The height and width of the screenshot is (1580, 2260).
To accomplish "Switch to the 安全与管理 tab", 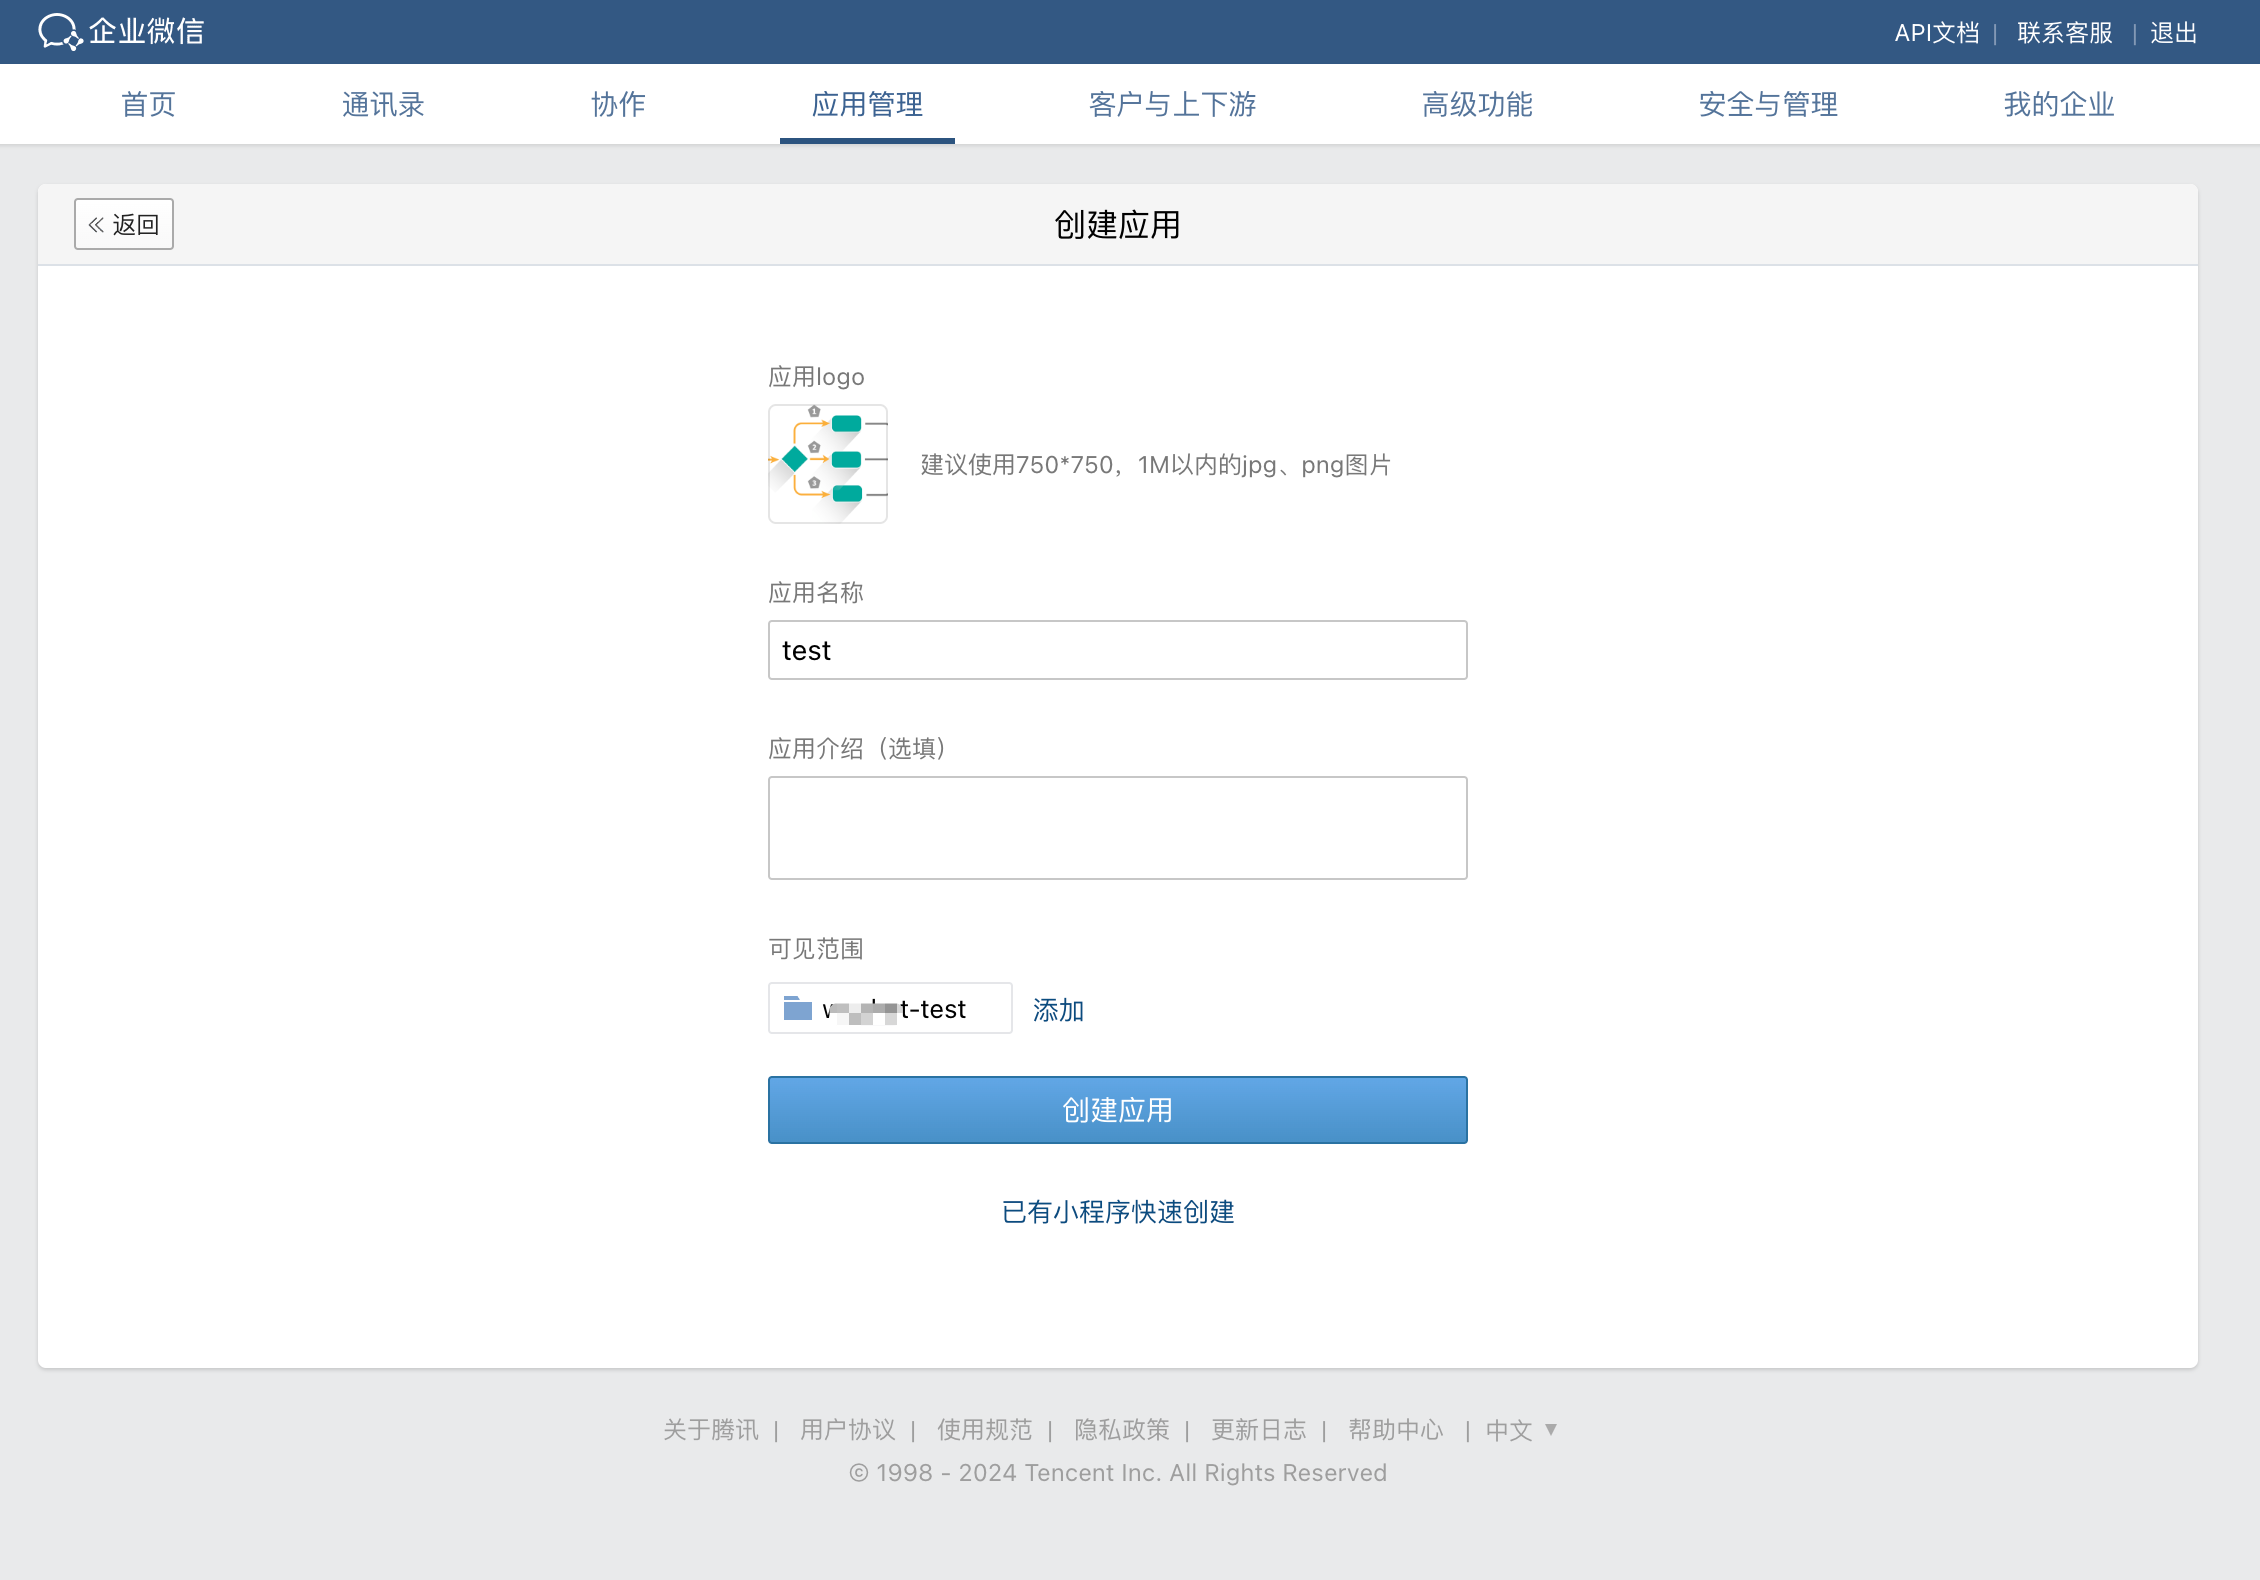I will (1768, 104).
